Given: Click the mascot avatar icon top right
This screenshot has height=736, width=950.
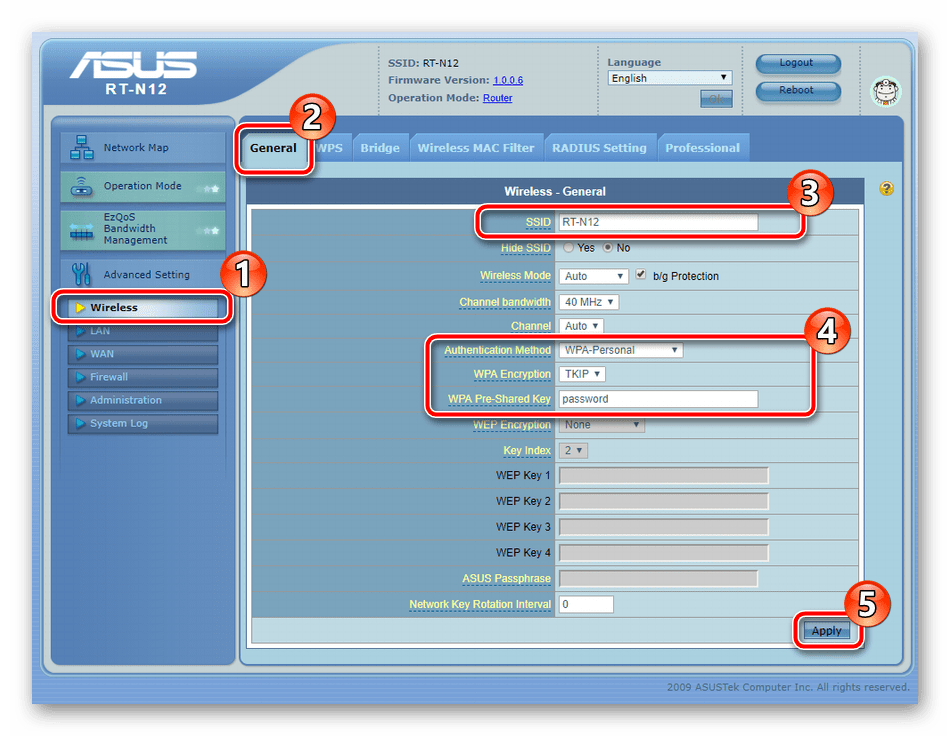Looking at the screenshot, I should click(886, 91).
